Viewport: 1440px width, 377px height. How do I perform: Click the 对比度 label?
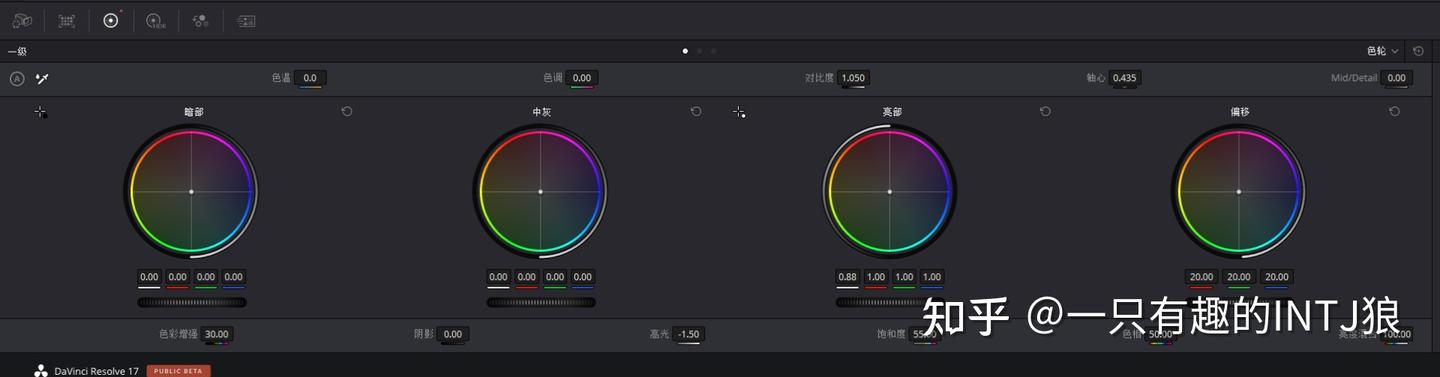point(819,78)
